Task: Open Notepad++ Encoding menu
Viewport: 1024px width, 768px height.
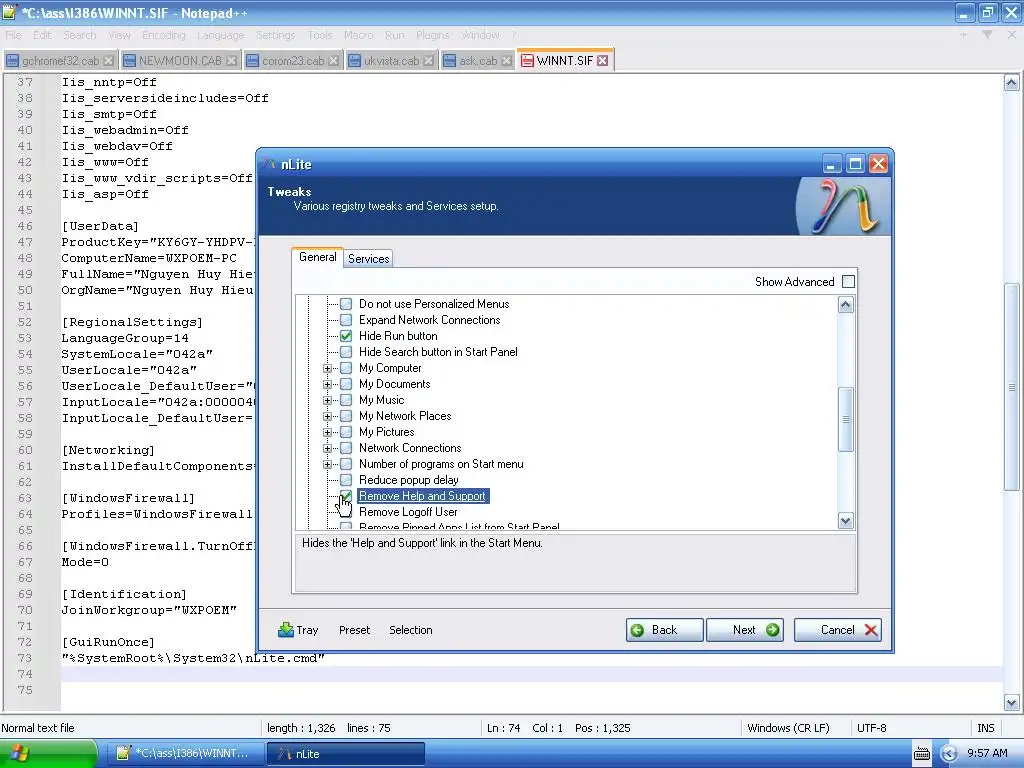Action: [164, 35]
